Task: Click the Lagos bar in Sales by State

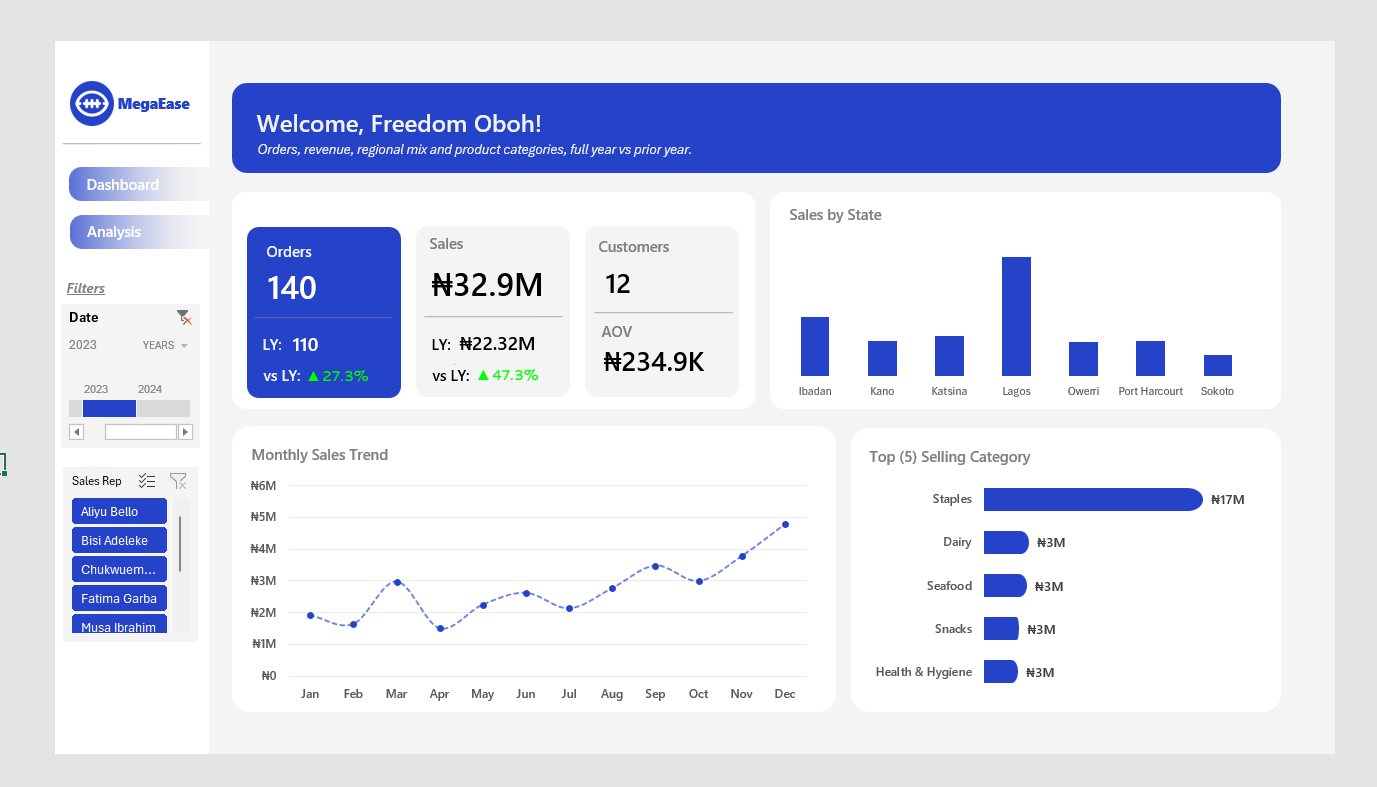Action: pyautogui.click(x=1016, y=316)
